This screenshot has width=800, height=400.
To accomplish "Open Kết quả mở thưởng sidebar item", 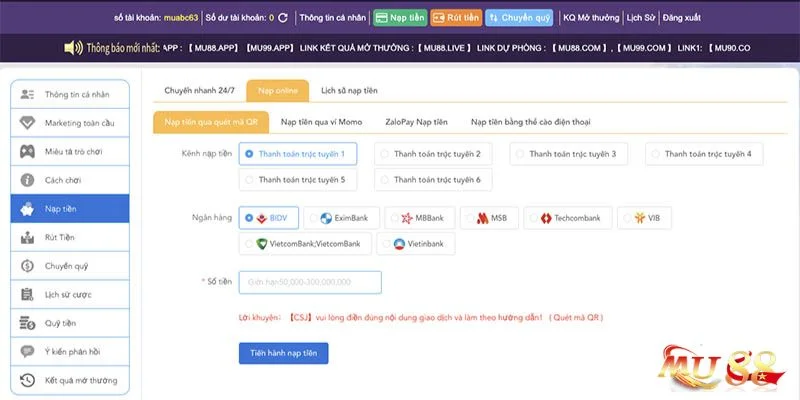I will pos(70,380).
